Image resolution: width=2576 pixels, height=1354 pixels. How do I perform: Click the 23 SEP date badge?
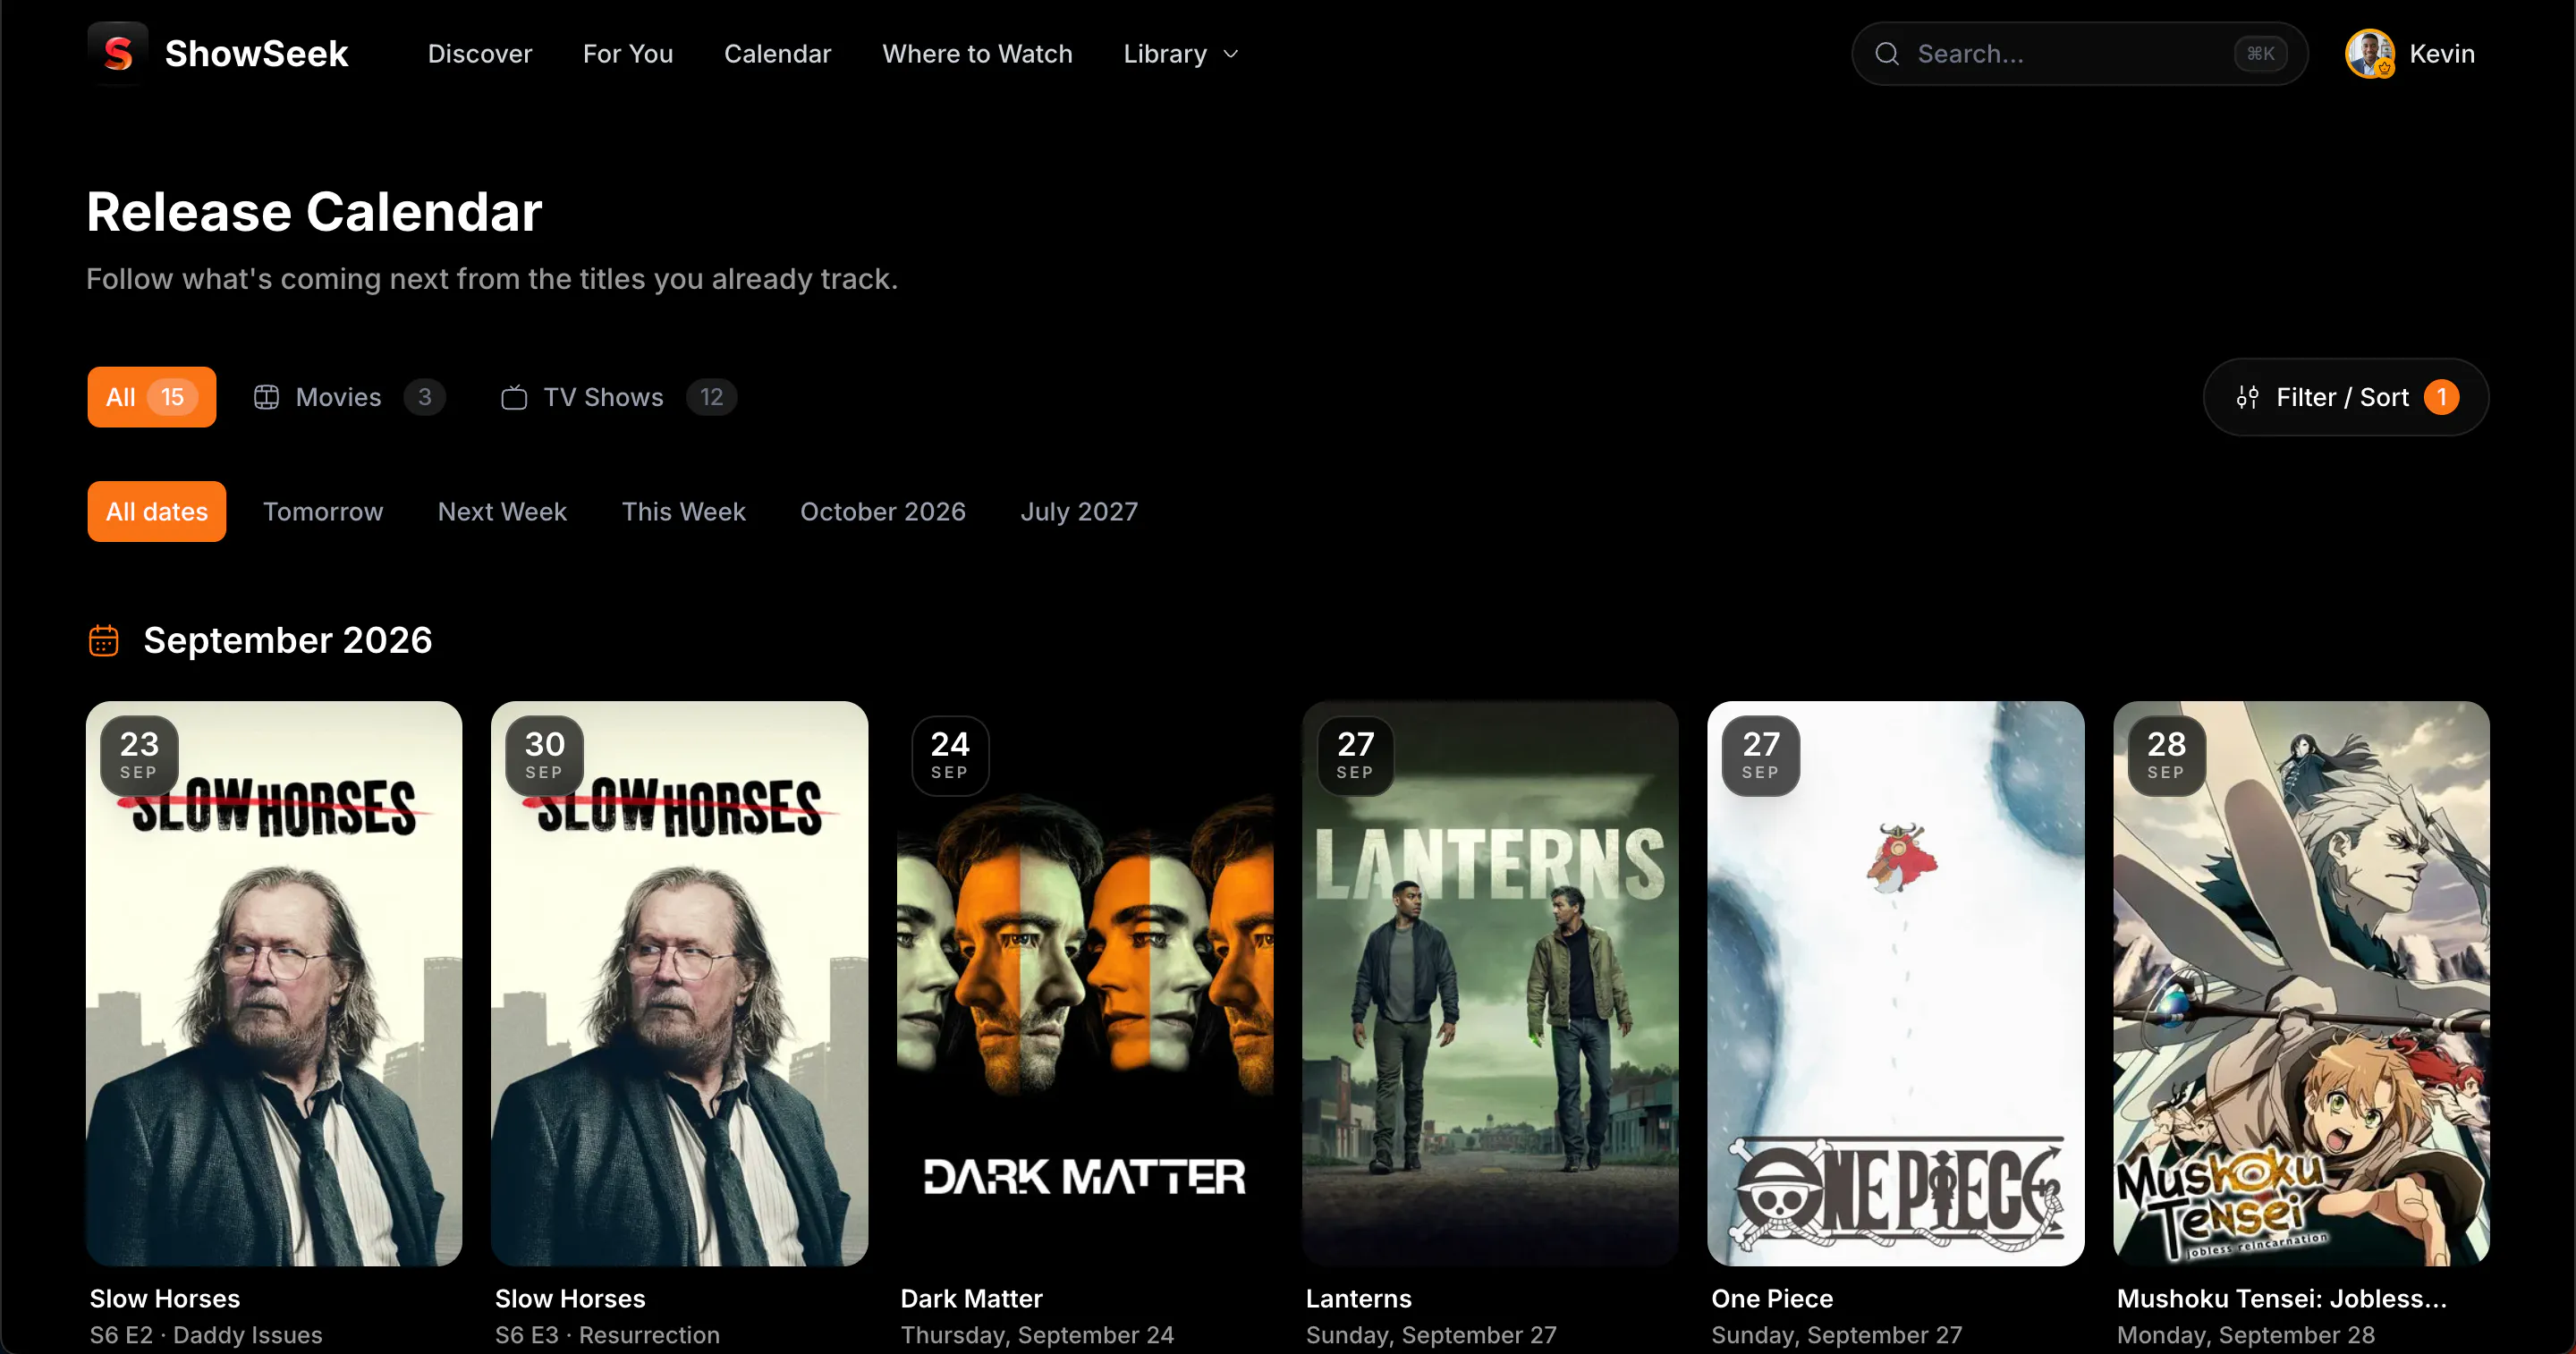[139, 755]
